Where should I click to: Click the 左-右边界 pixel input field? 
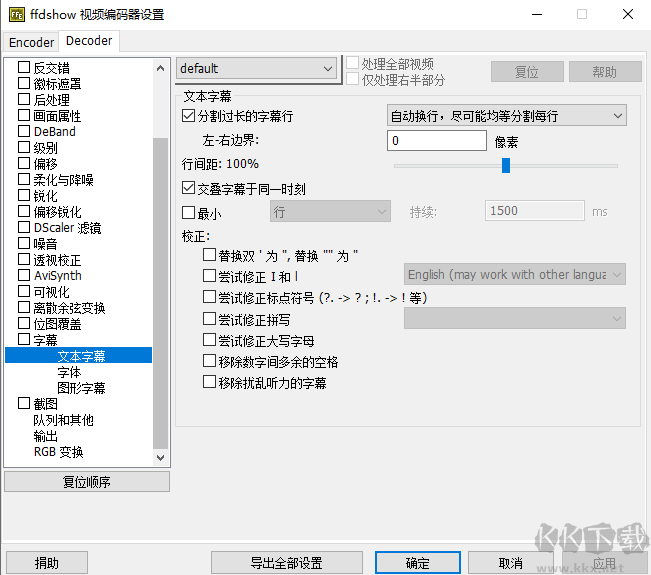click(437, 140)
